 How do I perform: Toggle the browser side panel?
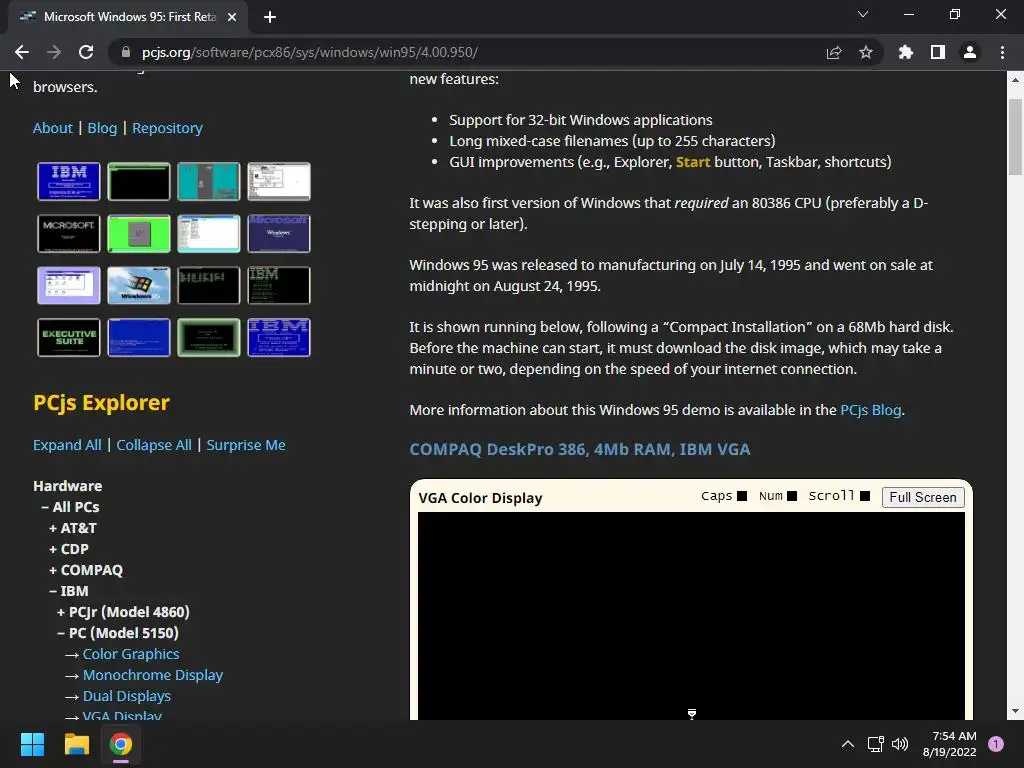(938, 52)
